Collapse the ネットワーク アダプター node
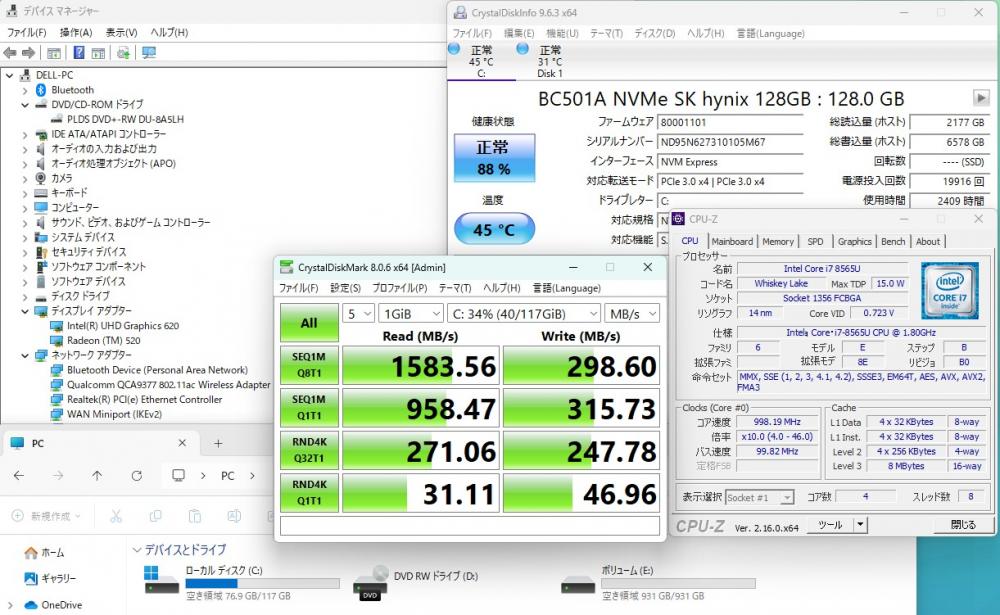1000x615 pixels. pos(25,355)
